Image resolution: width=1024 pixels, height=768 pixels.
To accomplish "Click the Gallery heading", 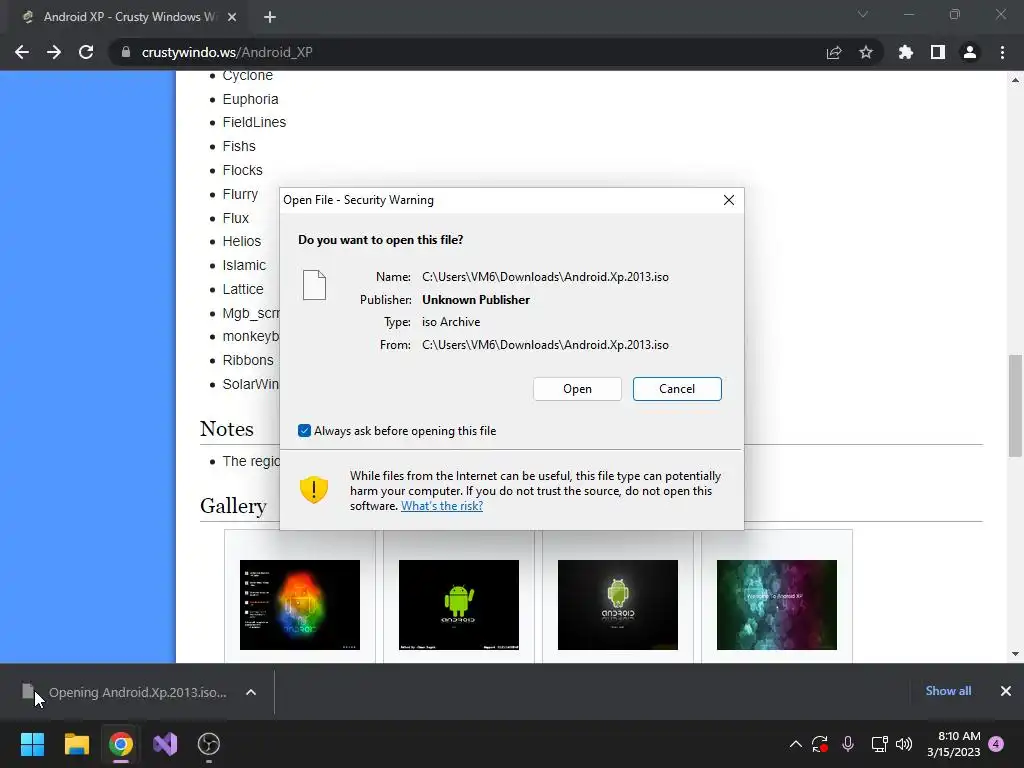I will click(x=233, y=506).
